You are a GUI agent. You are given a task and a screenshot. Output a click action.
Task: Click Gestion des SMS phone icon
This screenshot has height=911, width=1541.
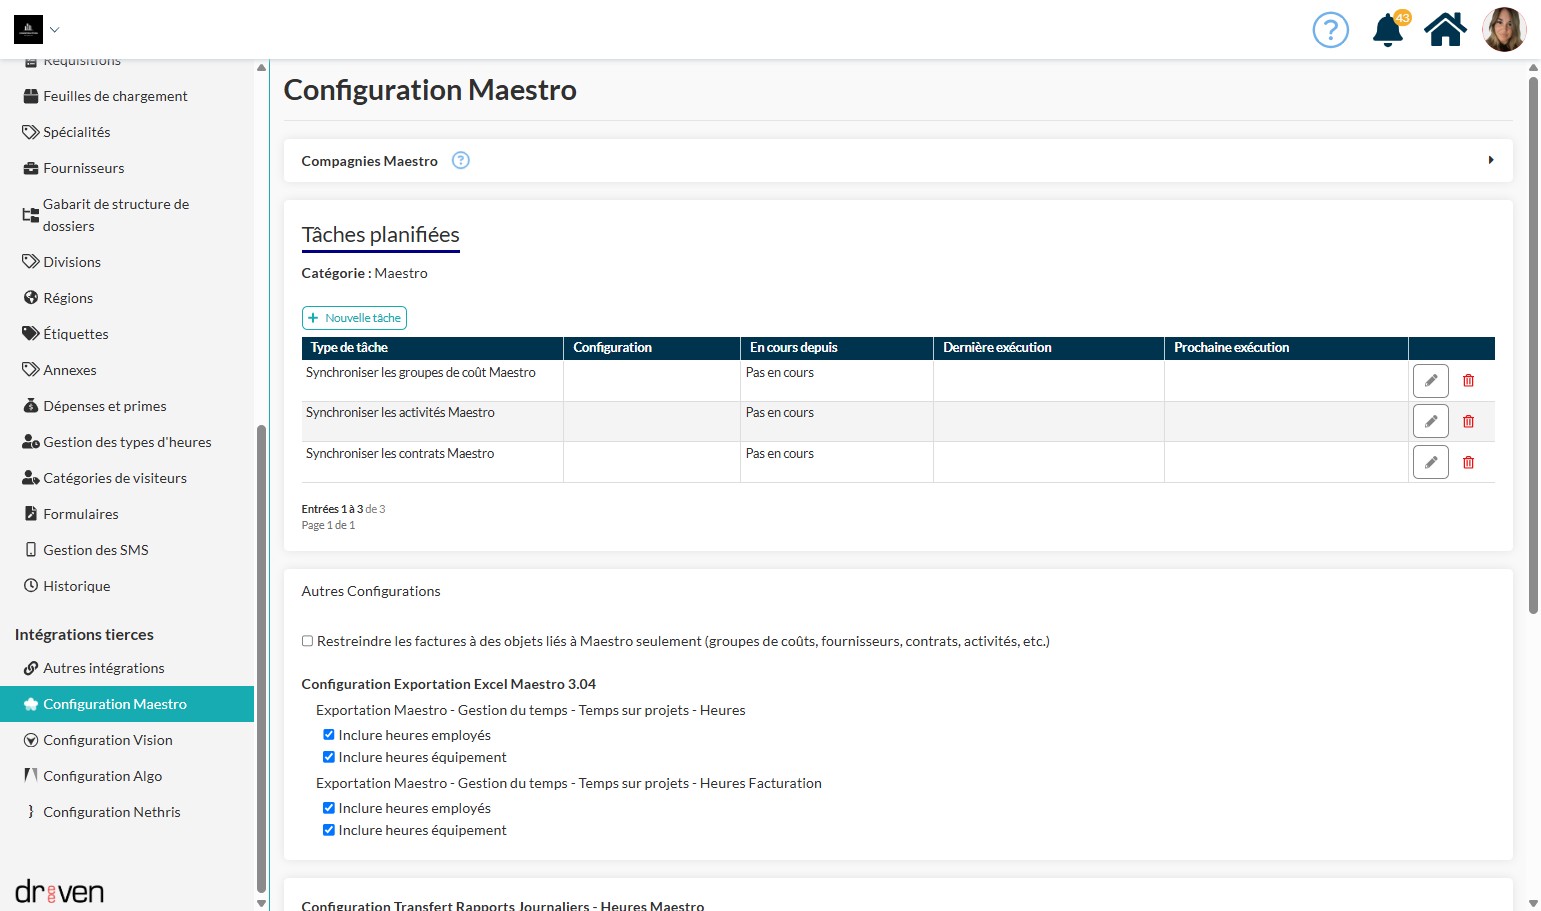coord(31,550)
